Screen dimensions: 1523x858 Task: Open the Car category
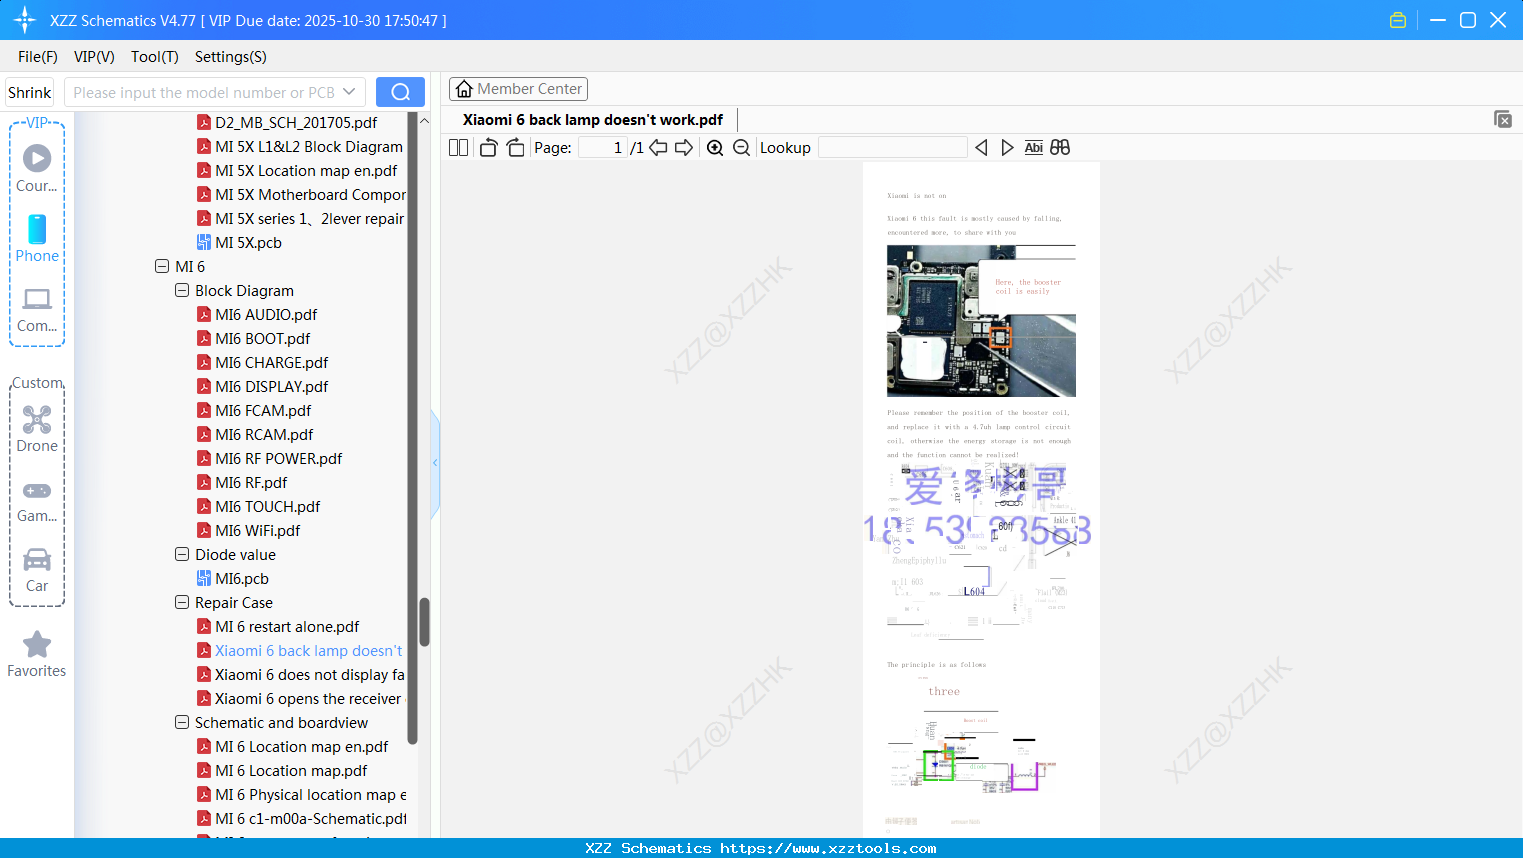[x=37, y=569]
